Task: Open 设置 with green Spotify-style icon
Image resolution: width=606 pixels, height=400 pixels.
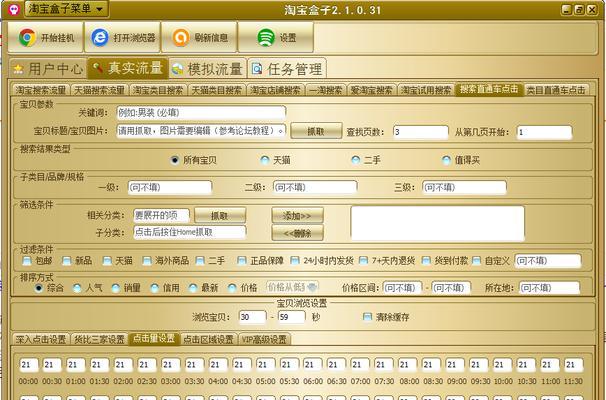Action: pyautogui.click(x=276, y=37)
